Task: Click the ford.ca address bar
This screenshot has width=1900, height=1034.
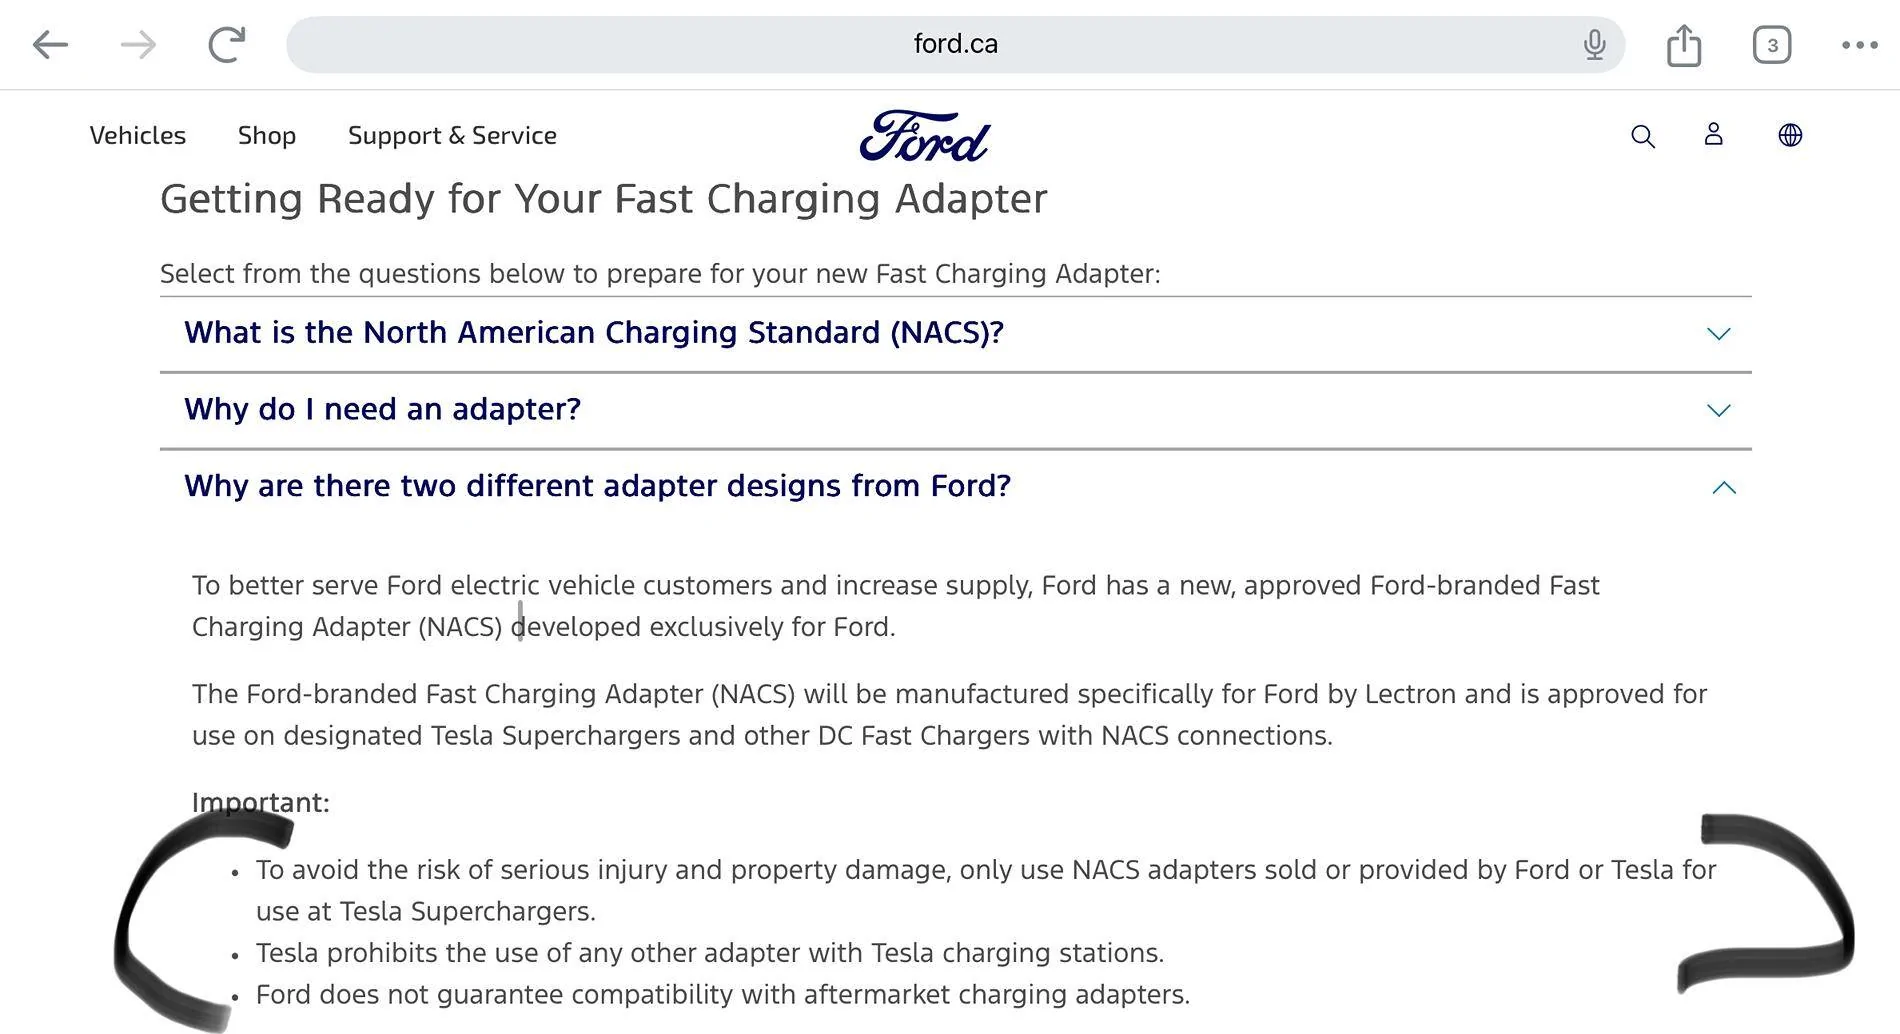Action: click(x=955, y=45)
